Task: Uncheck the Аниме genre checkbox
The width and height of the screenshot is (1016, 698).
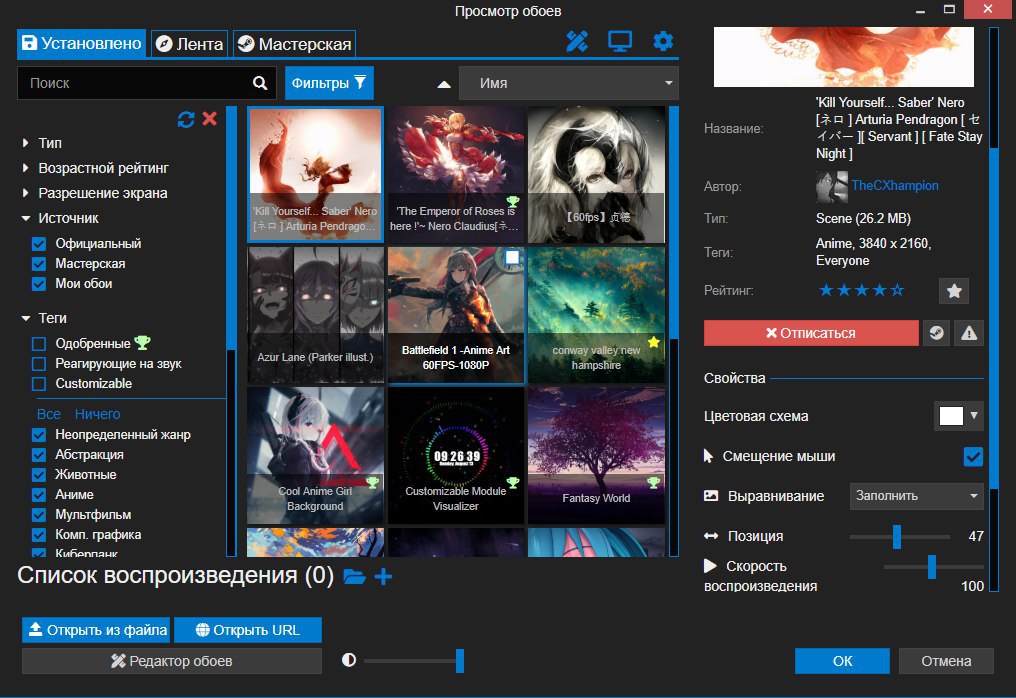Action: [39, 494]
